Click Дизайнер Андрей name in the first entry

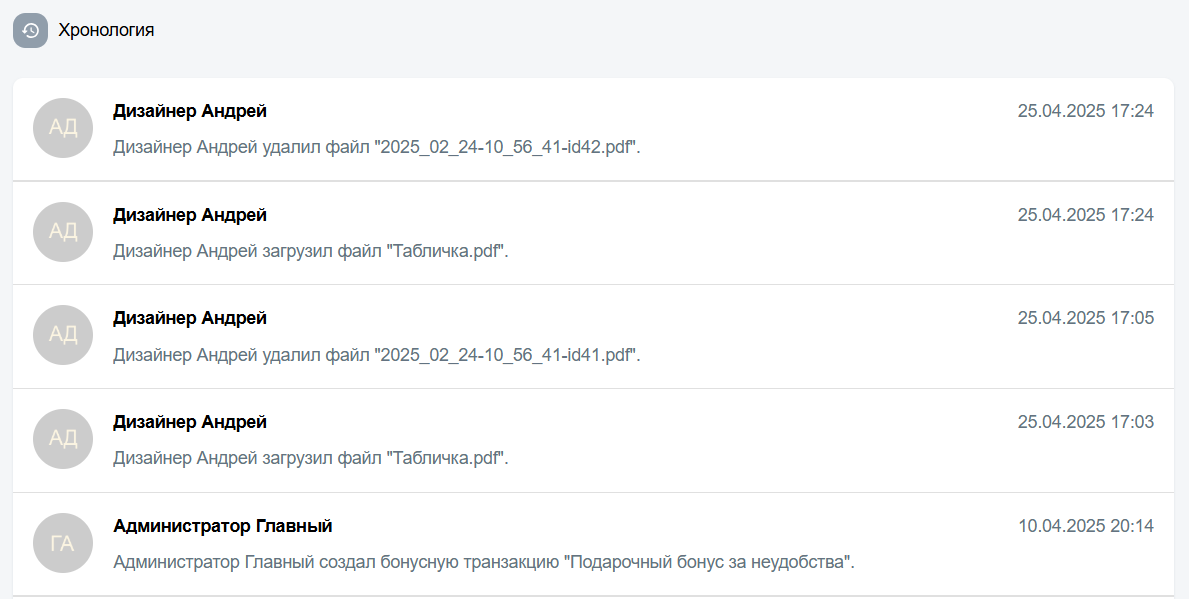click(x=190, y=111)
